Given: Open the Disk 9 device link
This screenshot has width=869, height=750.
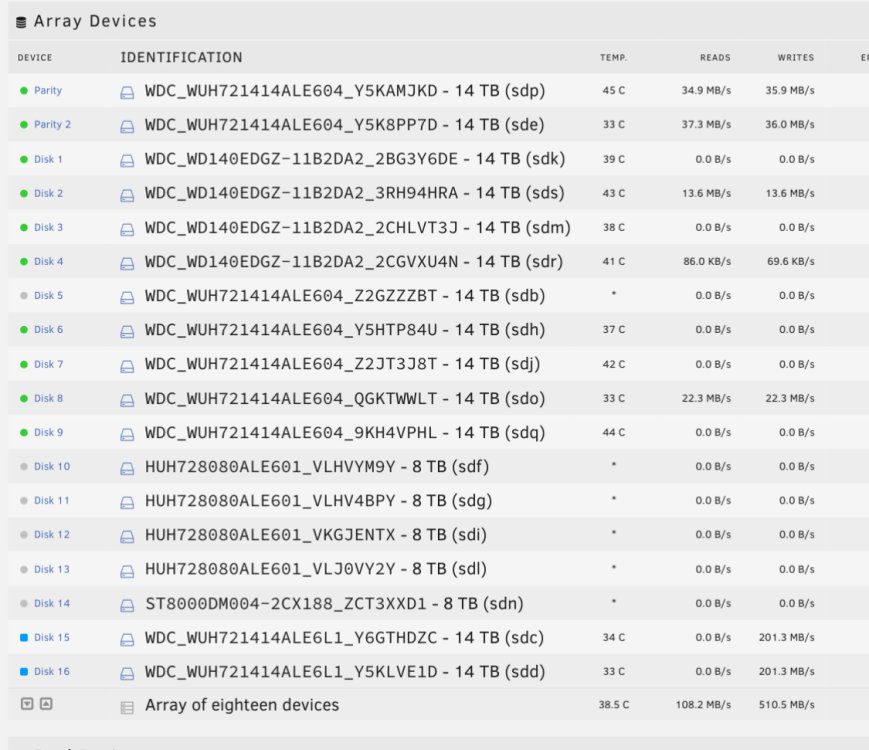Looking at the screenshot, I should coord(48,432).
